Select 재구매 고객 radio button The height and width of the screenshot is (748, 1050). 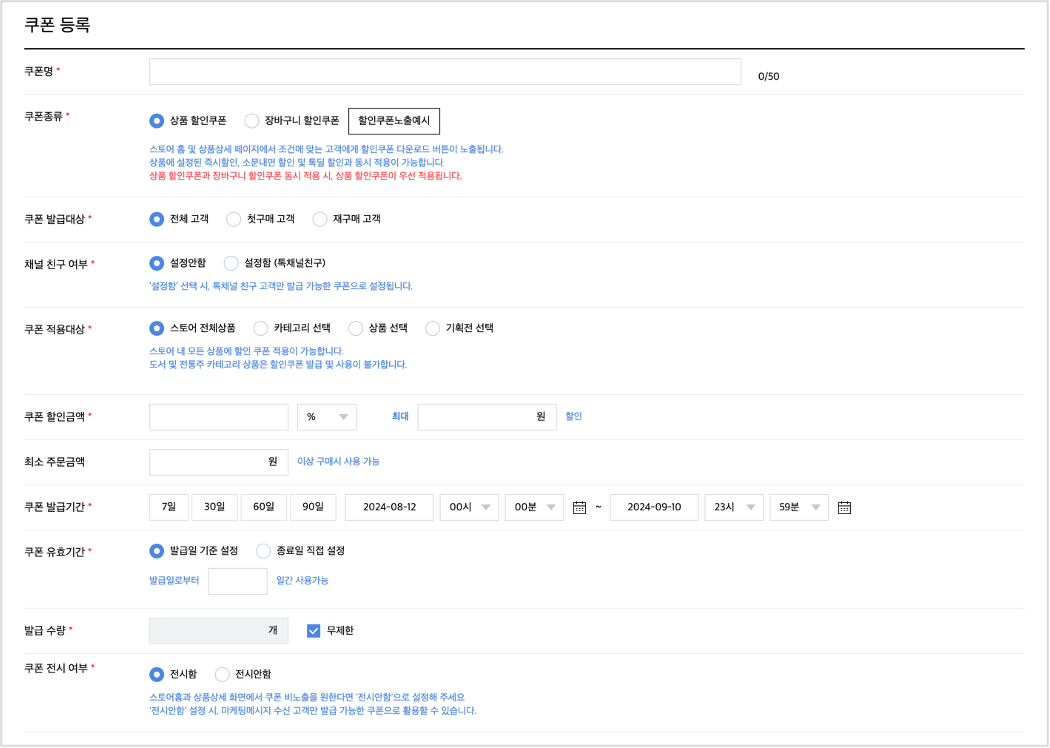pyautogui.click(x=320, y=218)
